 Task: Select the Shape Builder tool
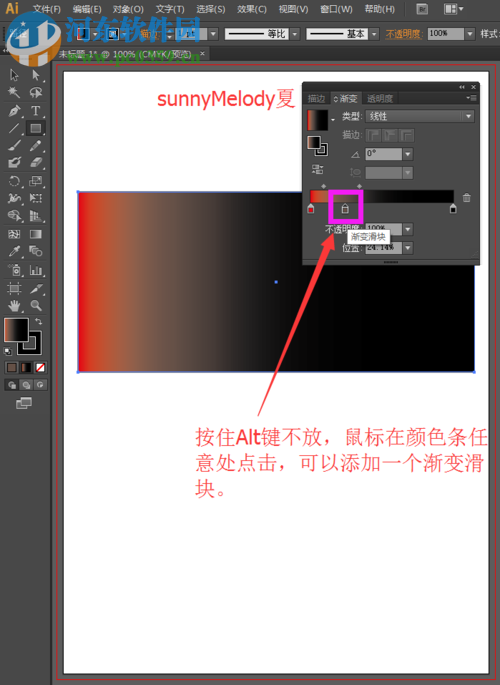coord(14,216)
